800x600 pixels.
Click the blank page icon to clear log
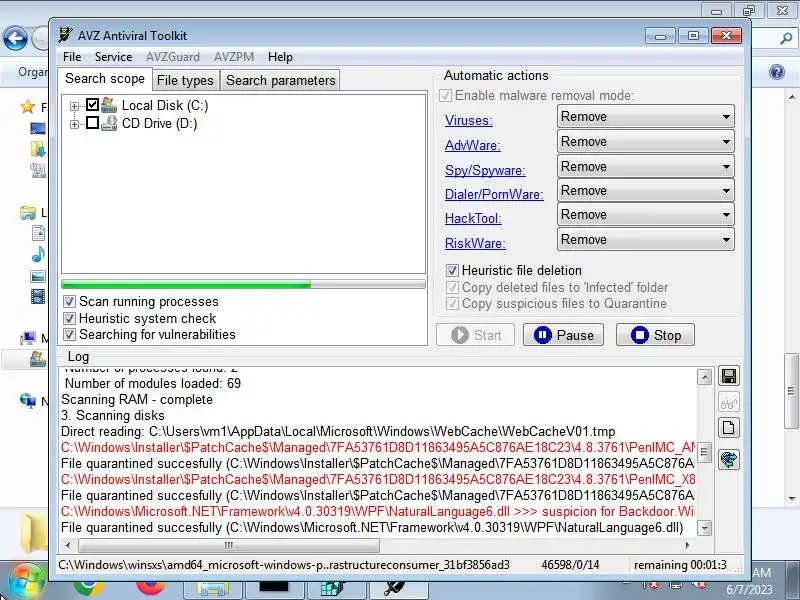(729, 428)
